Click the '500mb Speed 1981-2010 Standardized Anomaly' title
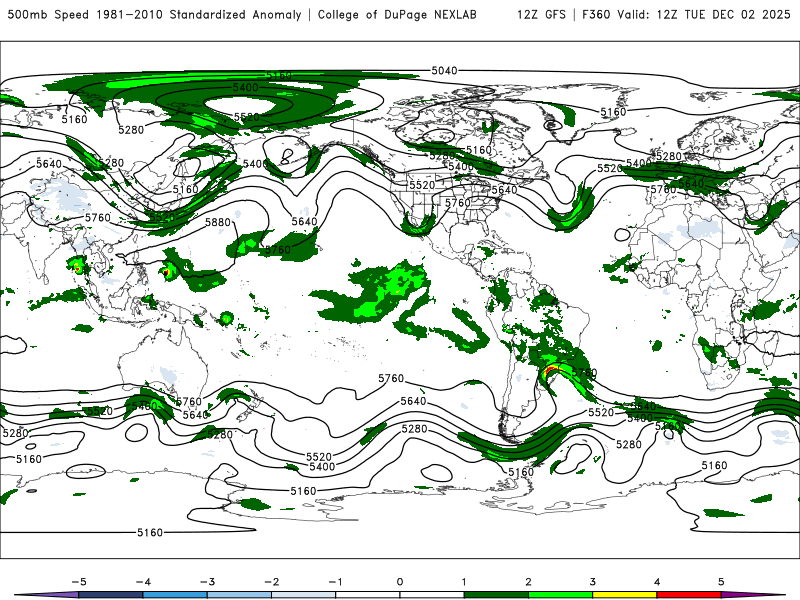Image resolution: width=800 pixels, height=600 pixels. [x=155, y=14]
